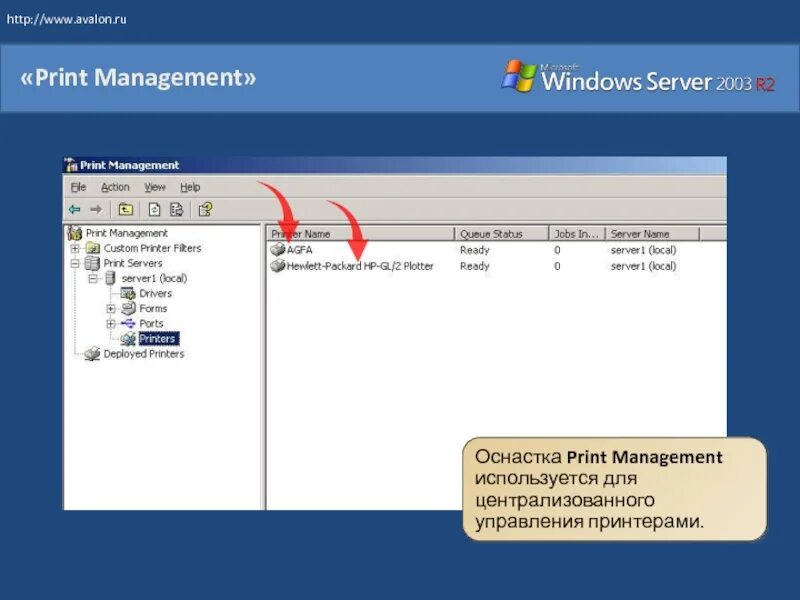
Task: Select the AGFA printer name
Action: [299, 250]
